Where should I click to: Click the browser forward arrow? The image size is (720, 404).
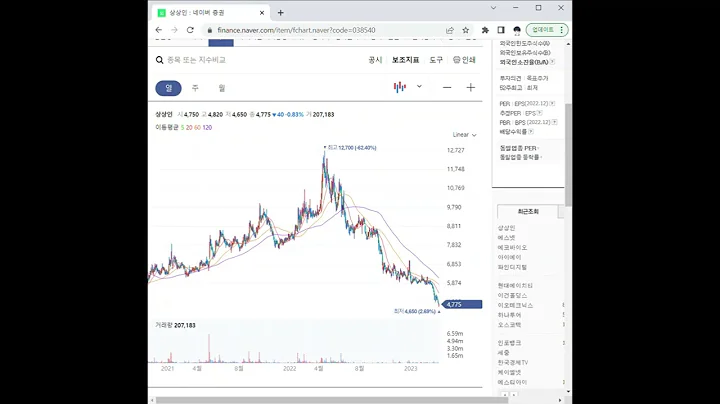[174, 30]
